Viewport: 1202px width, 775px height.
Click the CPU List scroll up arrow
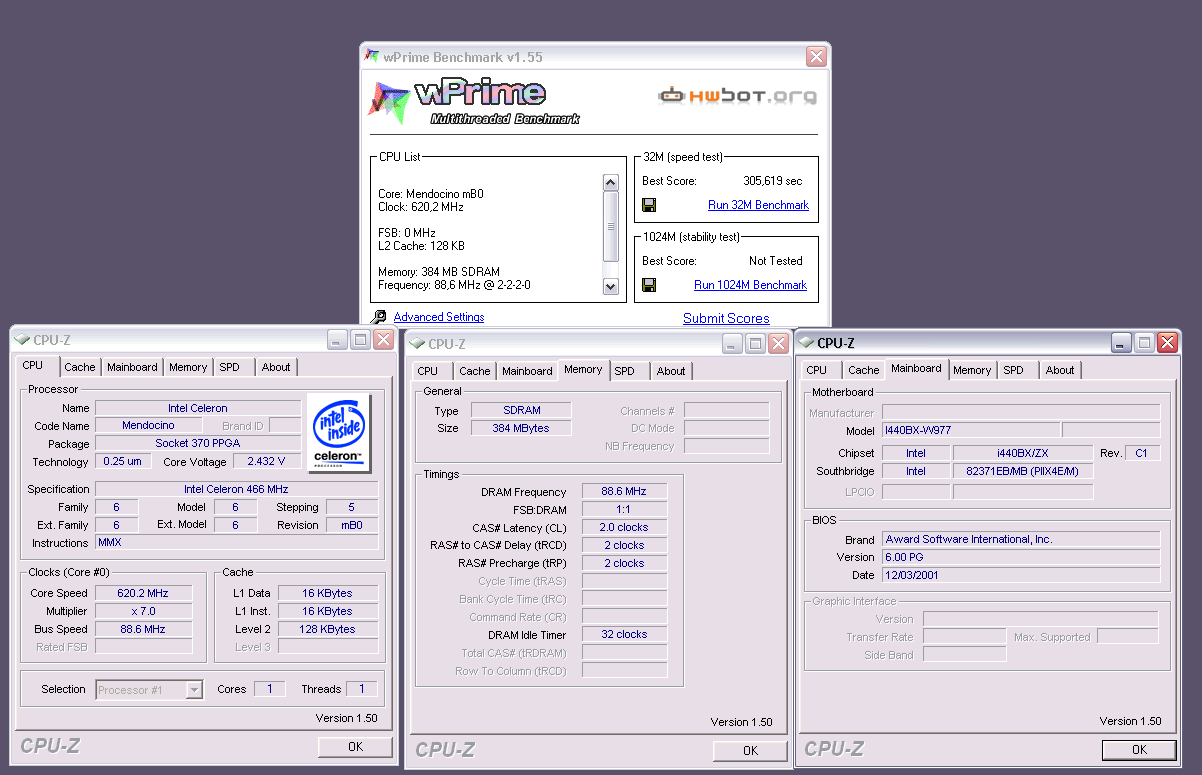tap(611, 182)
